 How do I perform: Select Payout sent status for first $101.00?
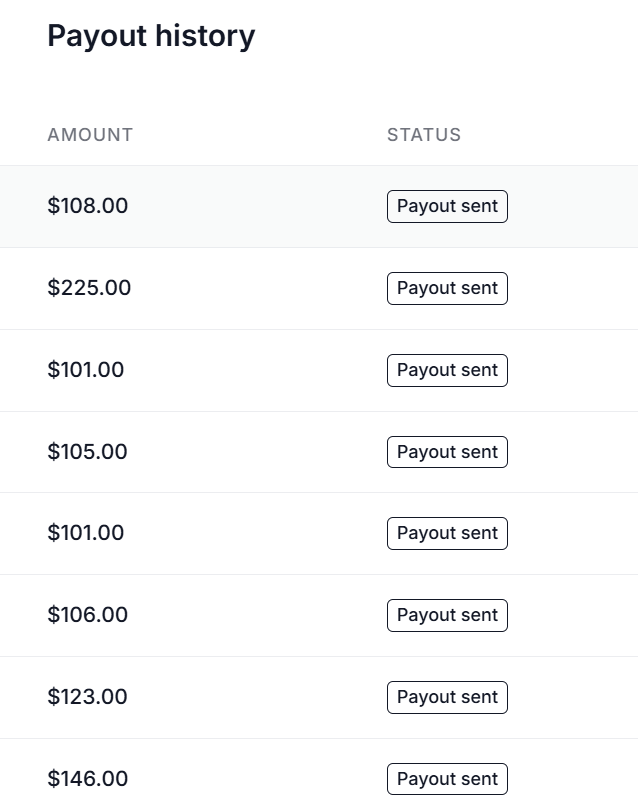(x=447, y=370)
